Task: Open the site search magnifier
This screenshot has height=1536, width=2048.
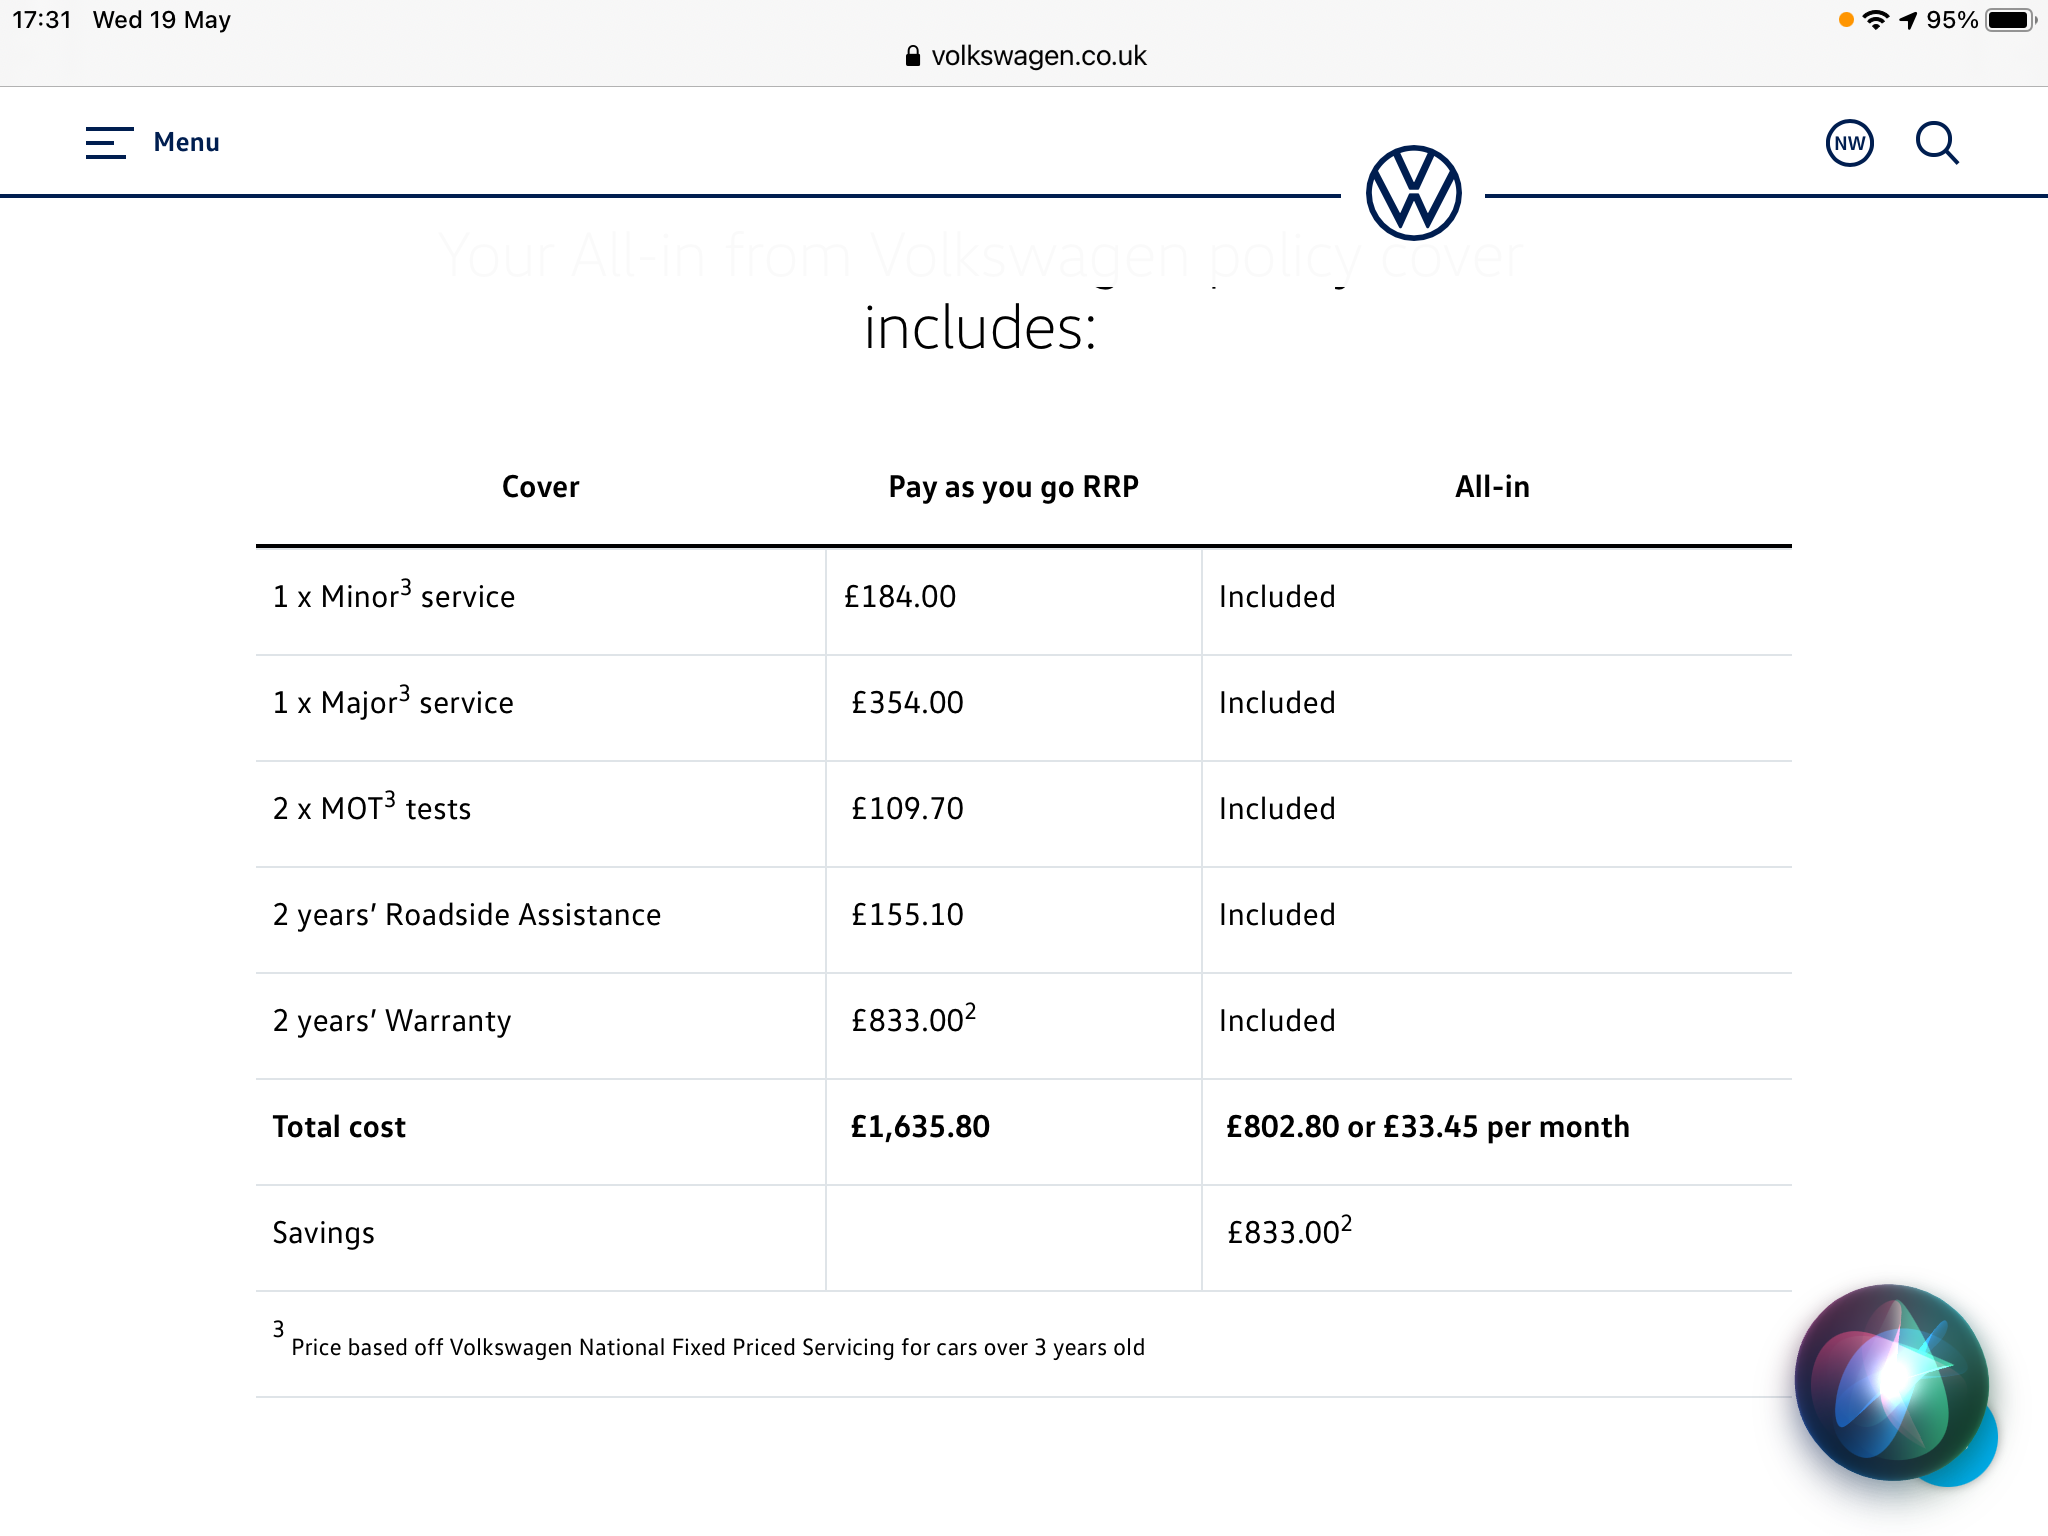Action: click(1937, 142)
